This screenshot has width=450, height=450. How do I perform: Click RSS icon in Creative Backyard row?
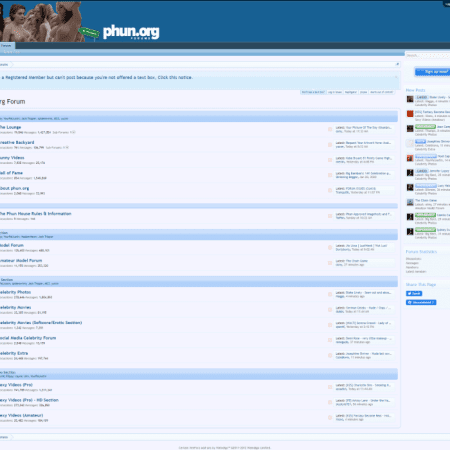(x=330, y=145)
